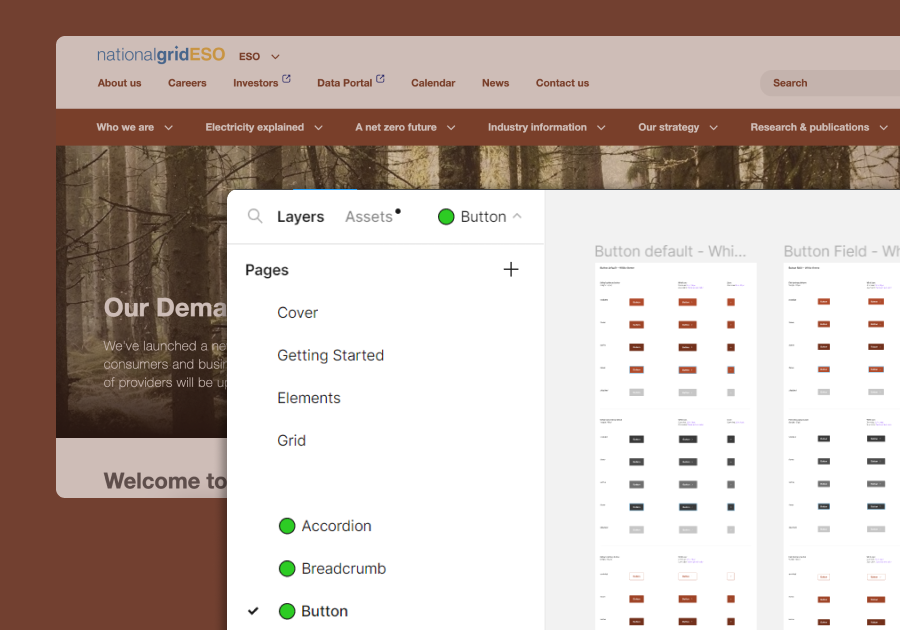Viewport: 900px width, 630px height.
Task: Click the nationalgridESO logo
Action: click(x=161, y=55)
